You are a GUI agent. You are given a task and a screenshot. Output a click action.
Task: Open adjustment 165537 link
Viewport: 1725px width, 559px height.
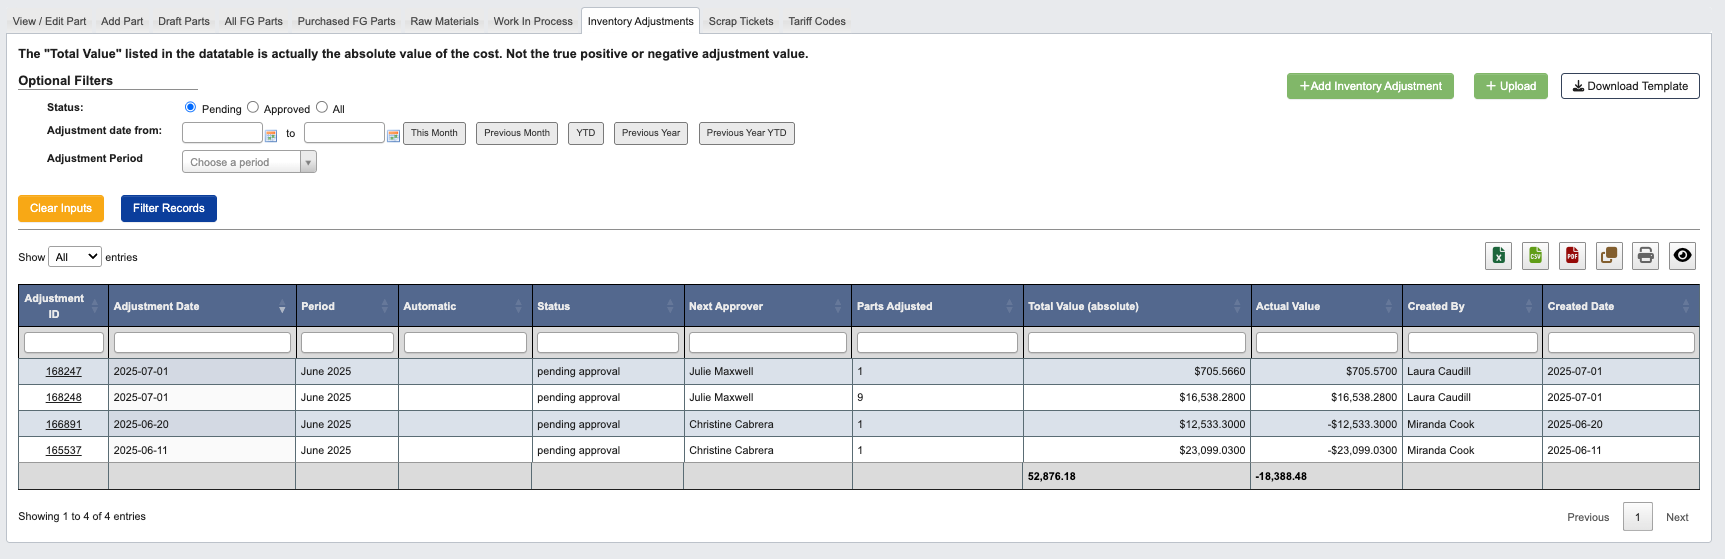(x=64, y=450)
